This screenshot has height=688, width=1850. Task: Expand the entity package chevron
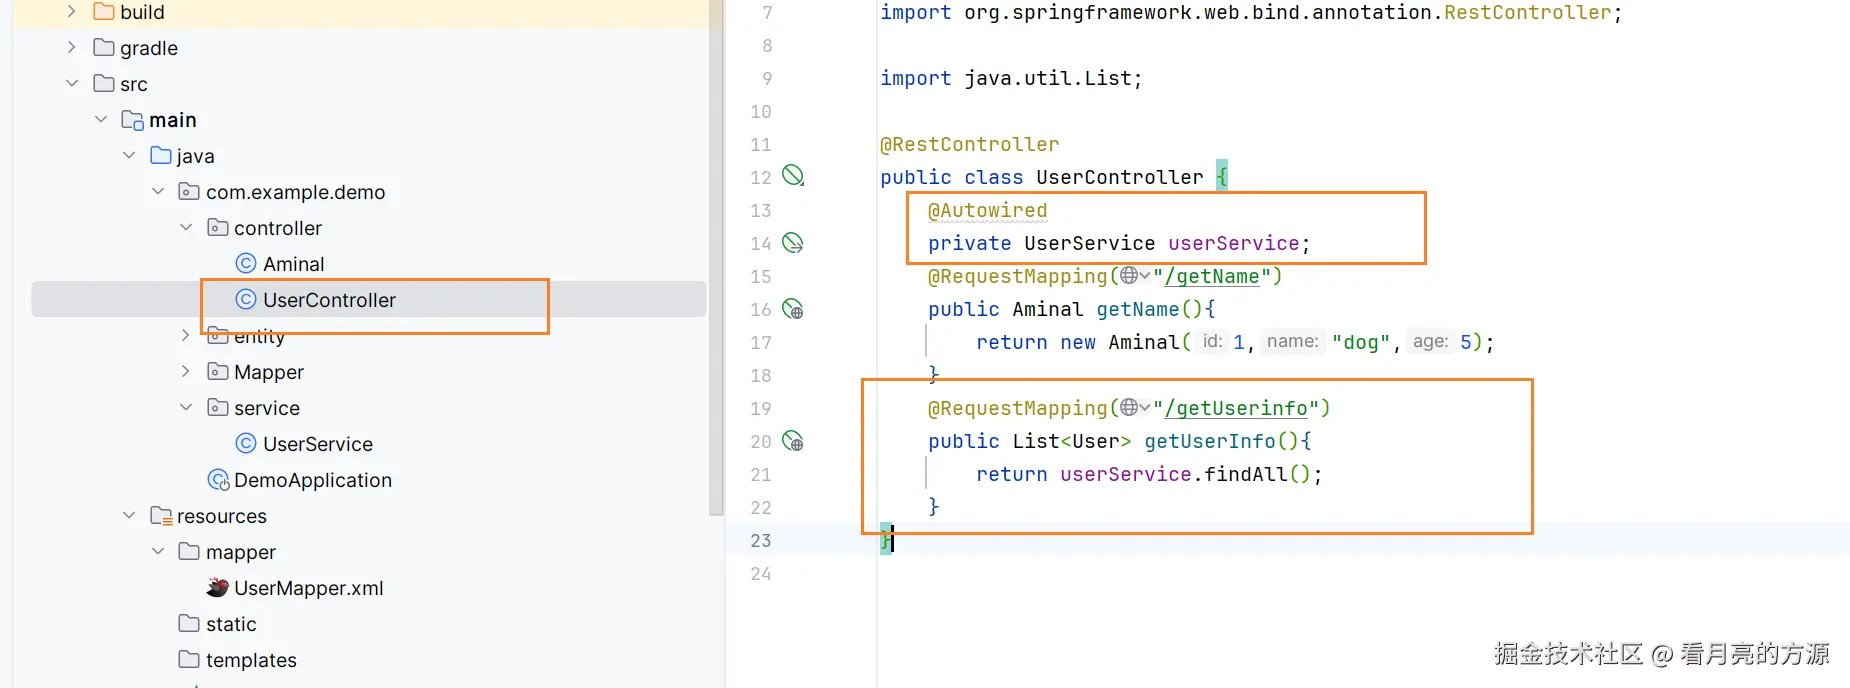coord(185,335)
